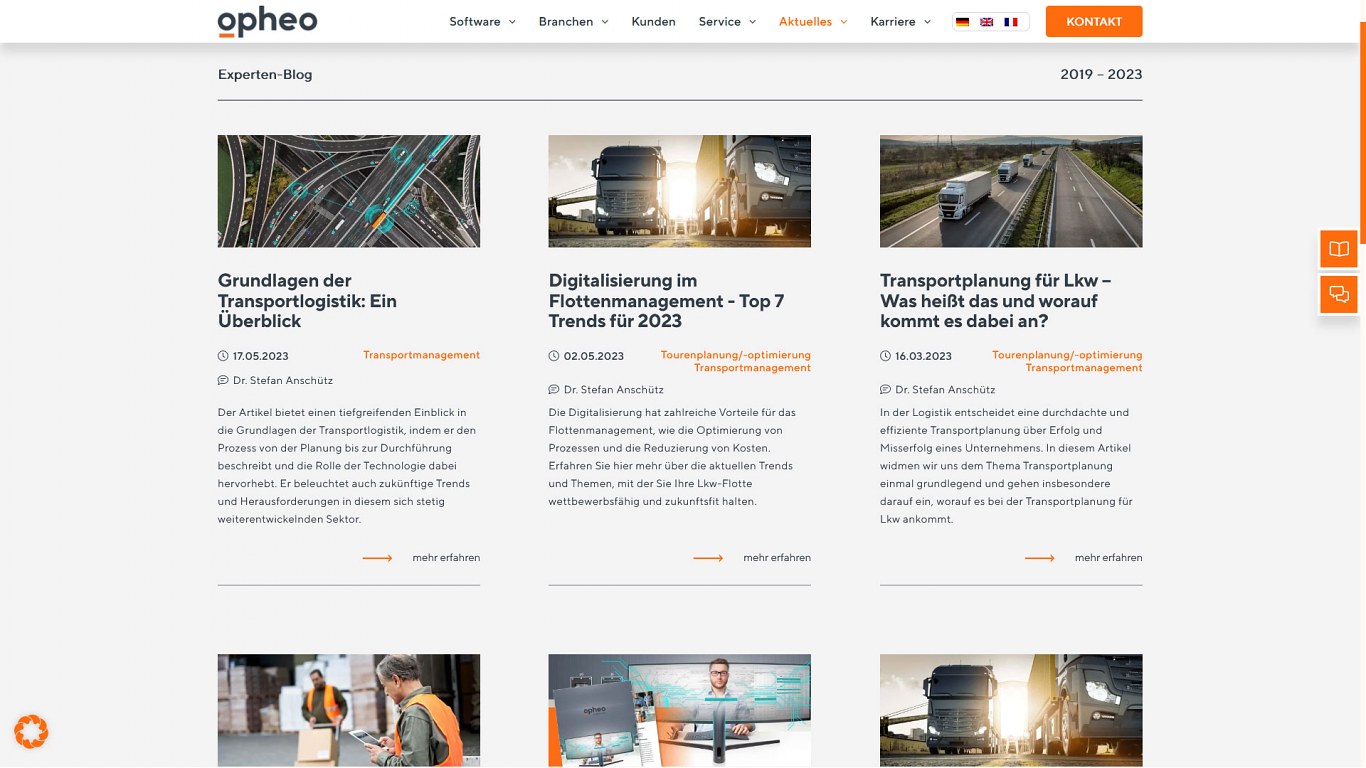Open trucks at sunset thumbnail in bottom row
Image resolution: width=1366 pixels, height=768 pixels.
tap(1011, 711)
